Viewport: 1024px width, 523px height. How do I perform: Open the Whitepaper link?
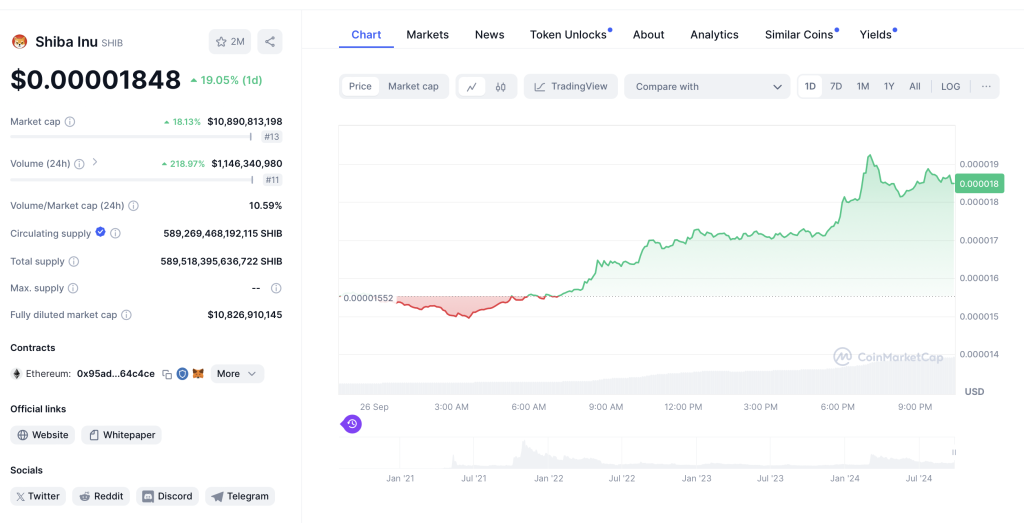pyautogui.click(x=121, y=435)
